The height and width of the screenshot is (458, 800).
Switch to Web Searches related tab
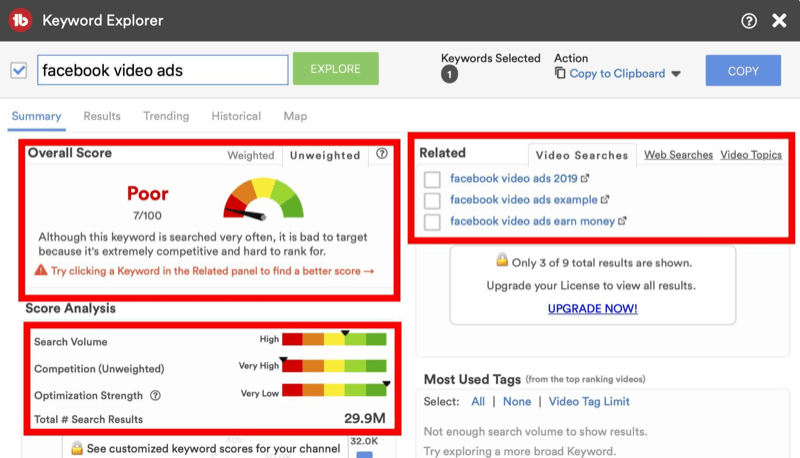[678, 155]
